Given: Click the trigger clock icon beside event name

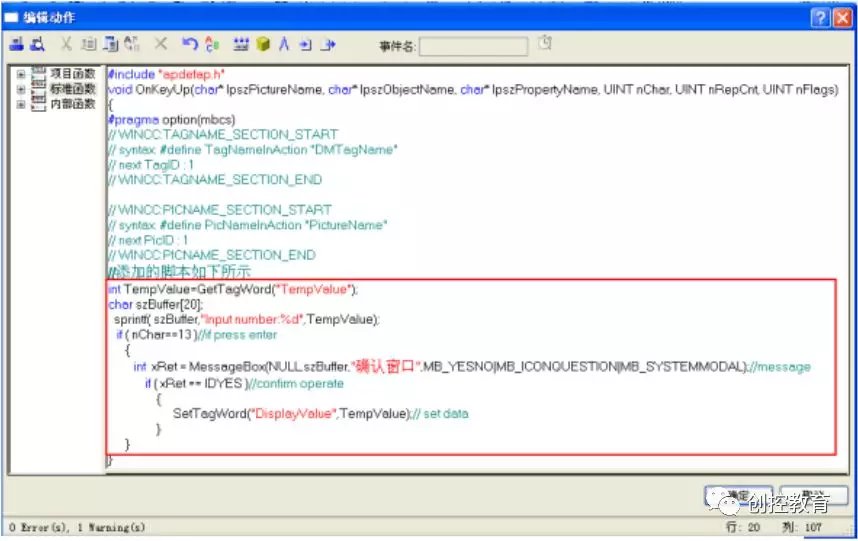Looking at the screenshot, I should tap(544, 43).
